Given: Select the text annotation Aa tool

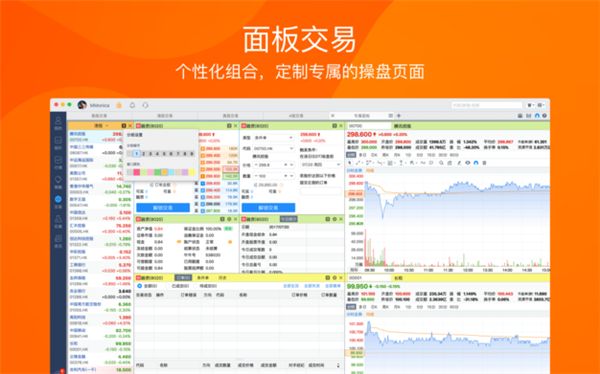Looking at the screenshot, I should [x=423, y=163].
